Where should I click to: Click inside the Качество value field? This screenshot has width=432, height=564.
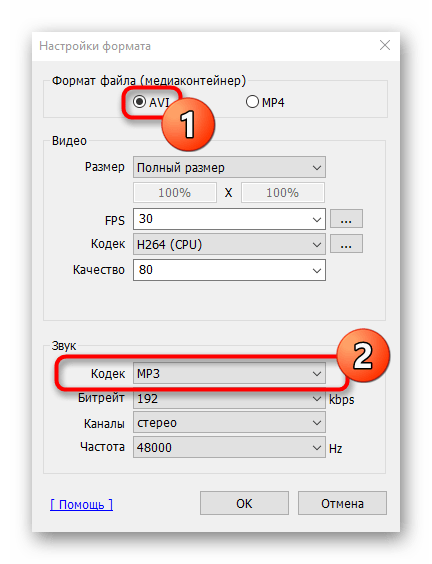tap(221, 270)
